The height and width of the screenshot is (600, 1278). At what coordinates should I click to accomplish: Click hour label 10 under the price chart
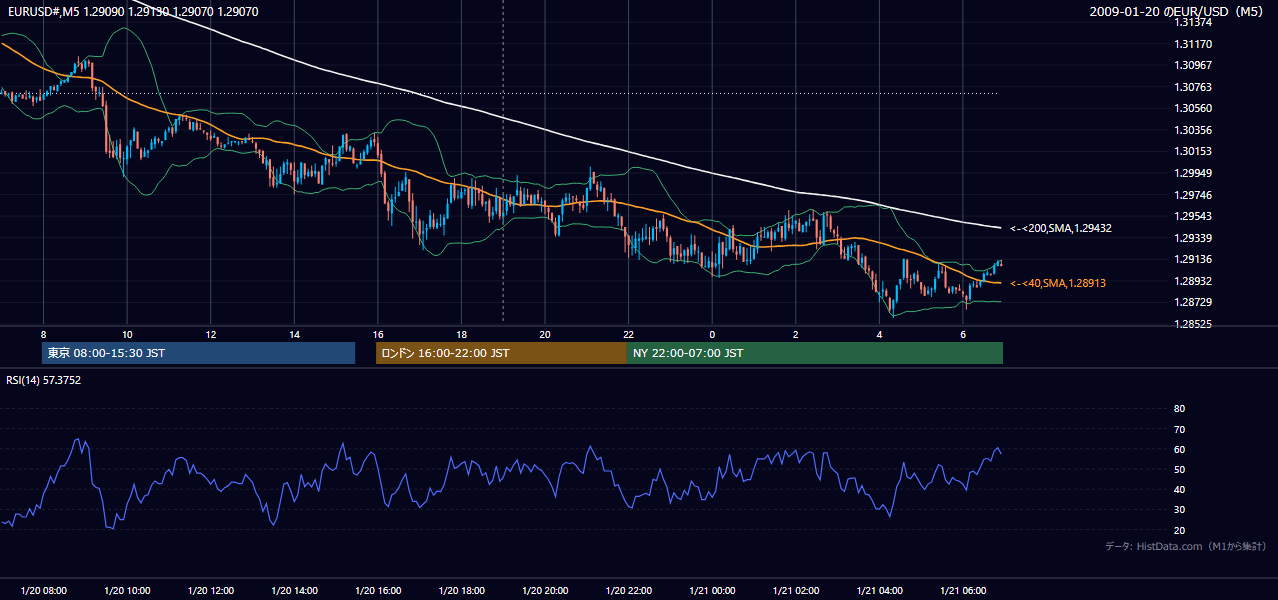pyautogui.click(x=127, y=333)
